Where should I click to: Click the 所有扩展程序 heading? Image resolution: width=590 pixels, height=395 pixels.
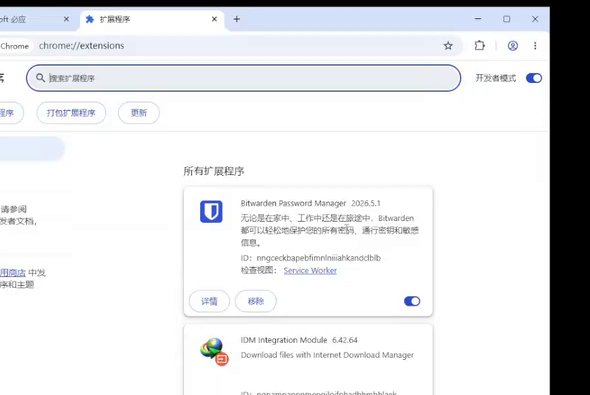click(x=214, y=171)
